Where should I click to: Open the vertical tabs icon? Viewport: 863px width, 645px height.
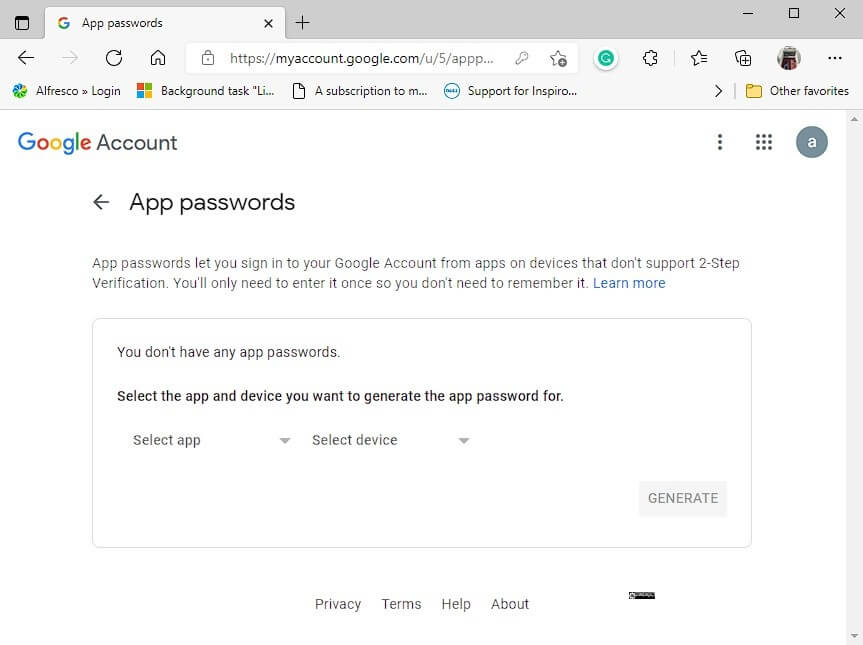[22, 23]
